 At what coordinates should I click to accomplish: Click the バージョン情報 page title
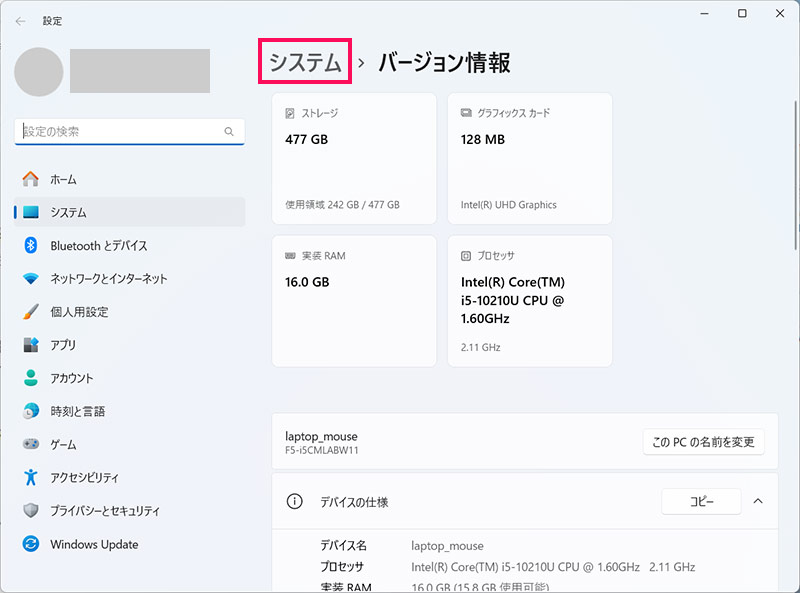(444, 62)
